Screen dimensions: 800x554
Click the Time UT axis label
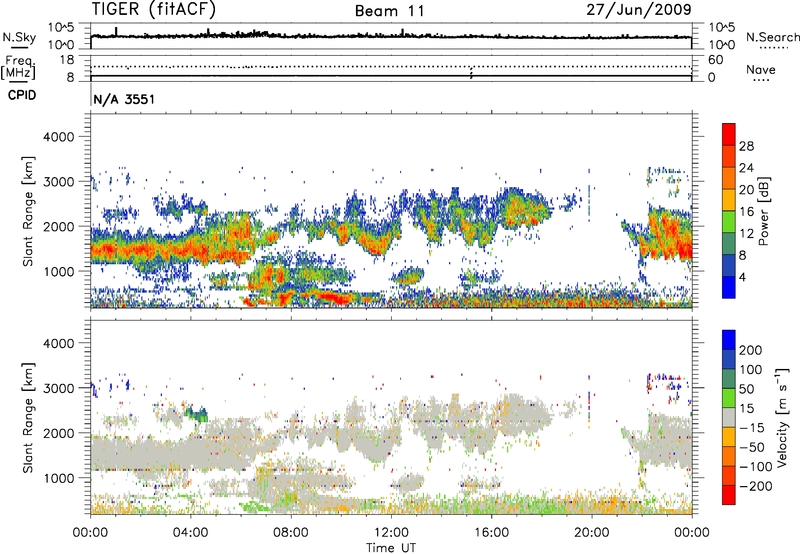(x=391, y=548)
